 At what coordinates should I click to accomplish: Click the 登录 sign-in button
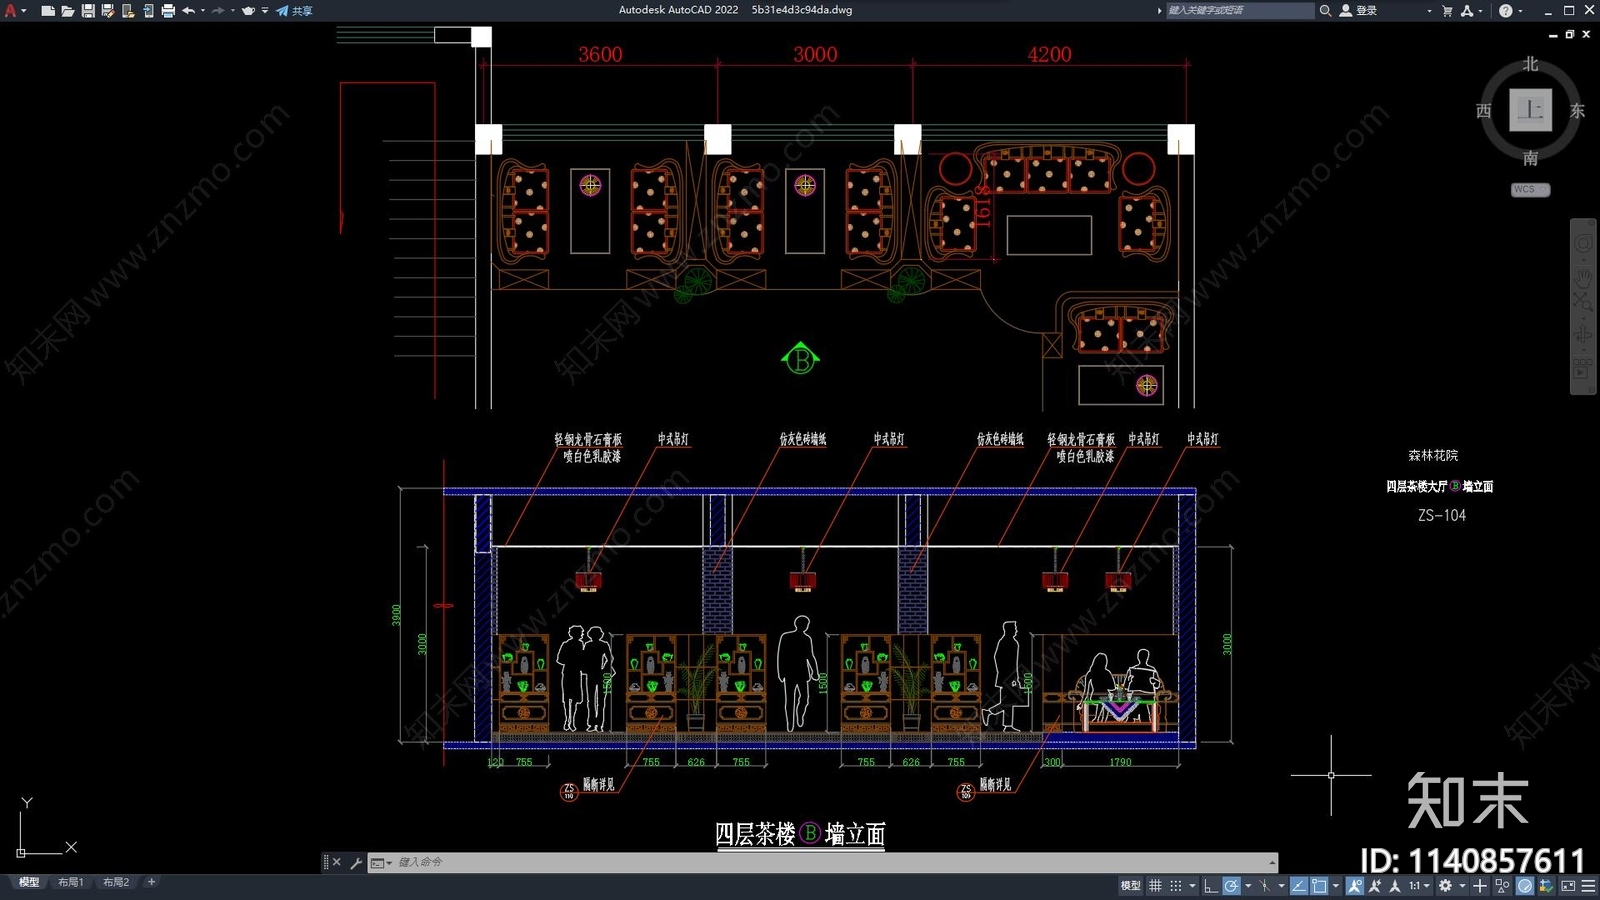pos(1359,10)
